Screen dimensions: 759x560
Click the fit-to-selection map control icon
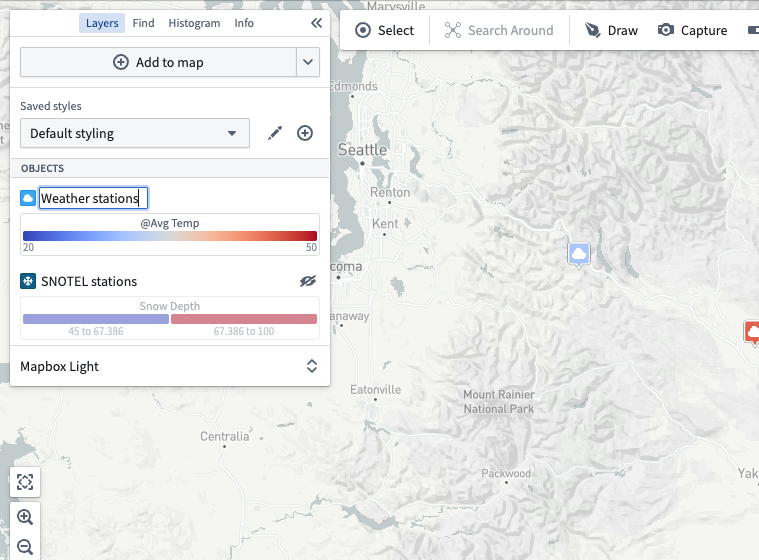25,482
